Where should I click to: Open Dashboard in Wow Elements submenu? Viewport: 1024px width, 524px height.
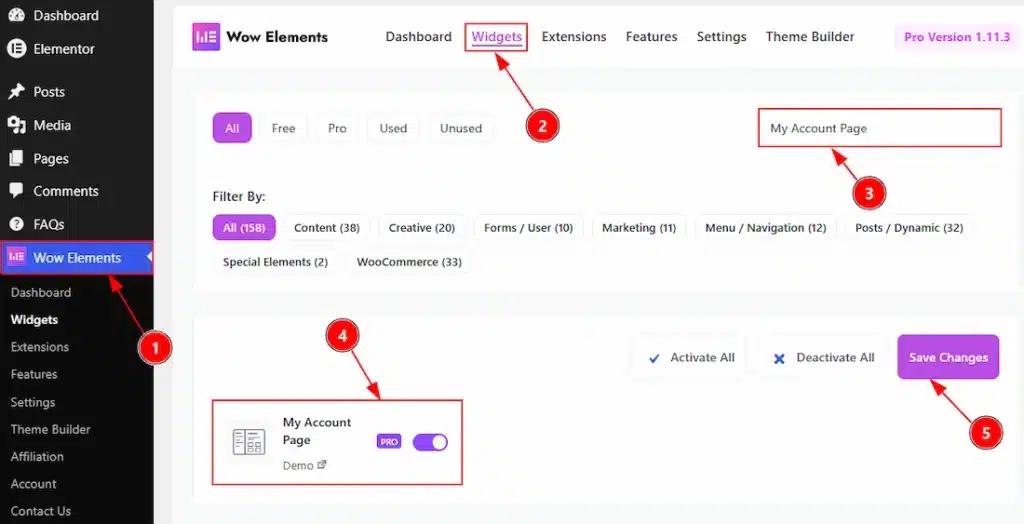(x=40, y=293)
